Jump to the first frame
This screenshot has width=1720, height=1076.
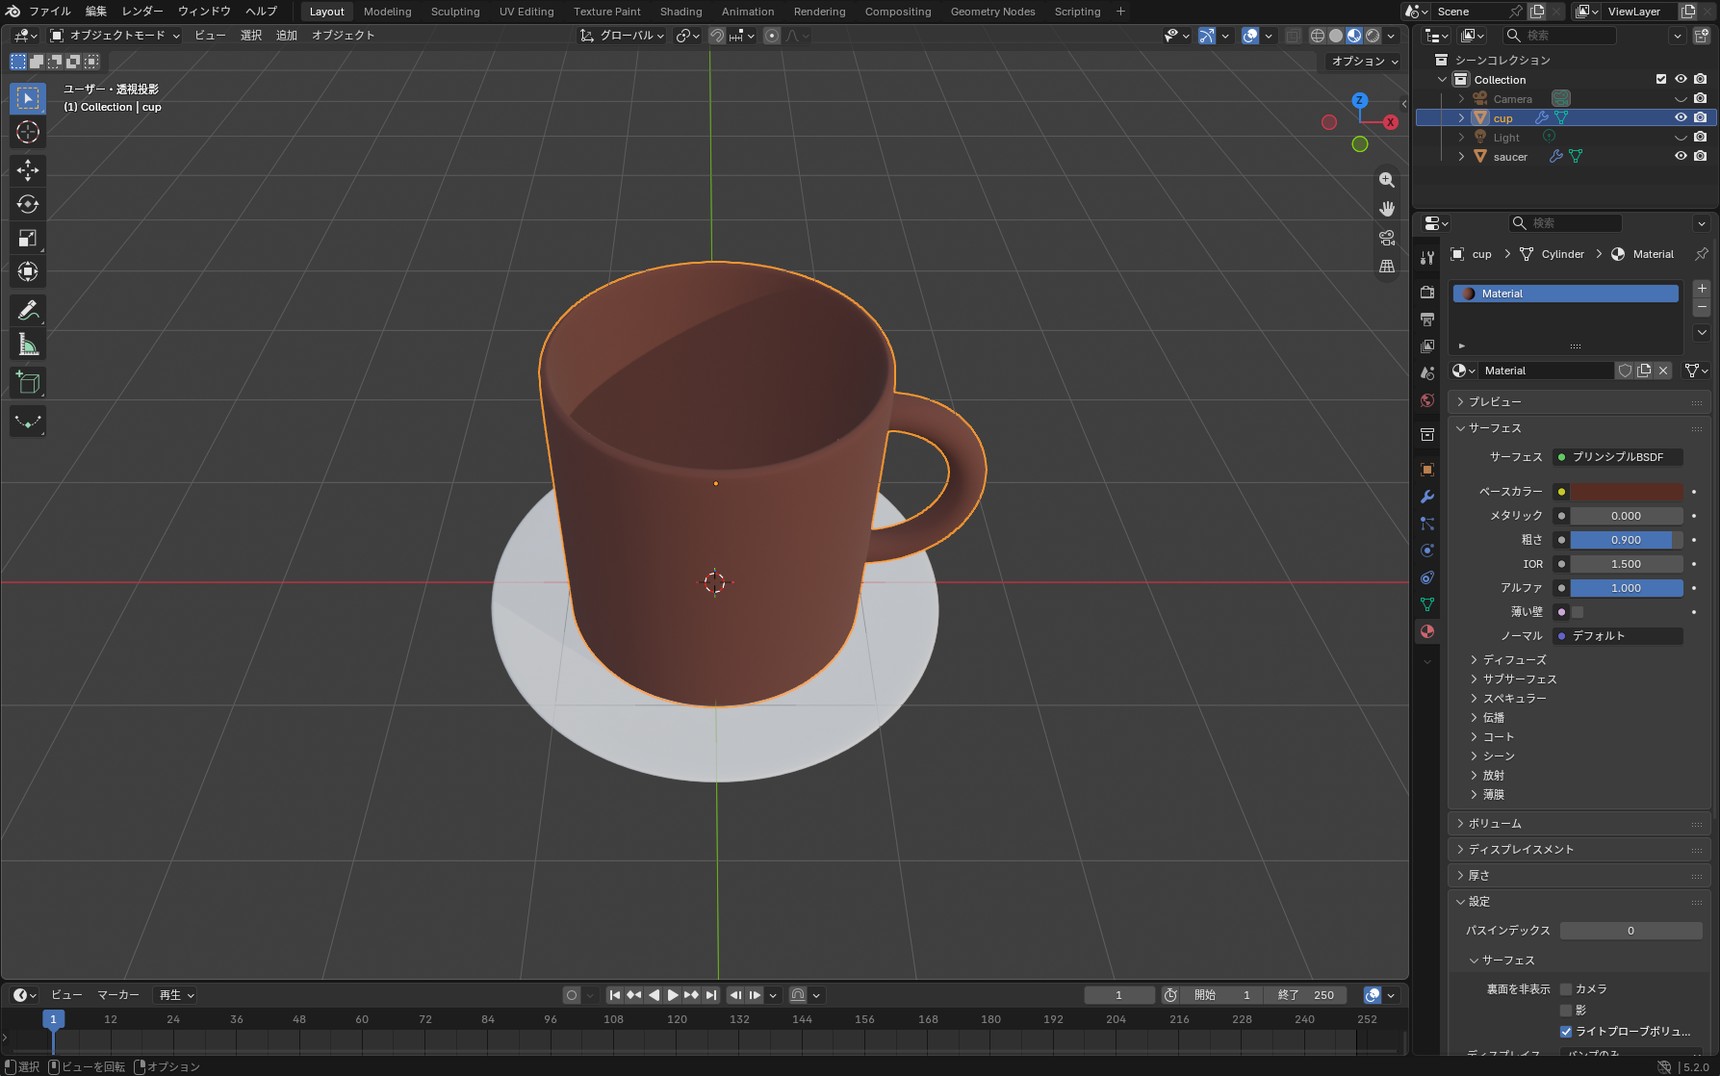coord(615,995)
